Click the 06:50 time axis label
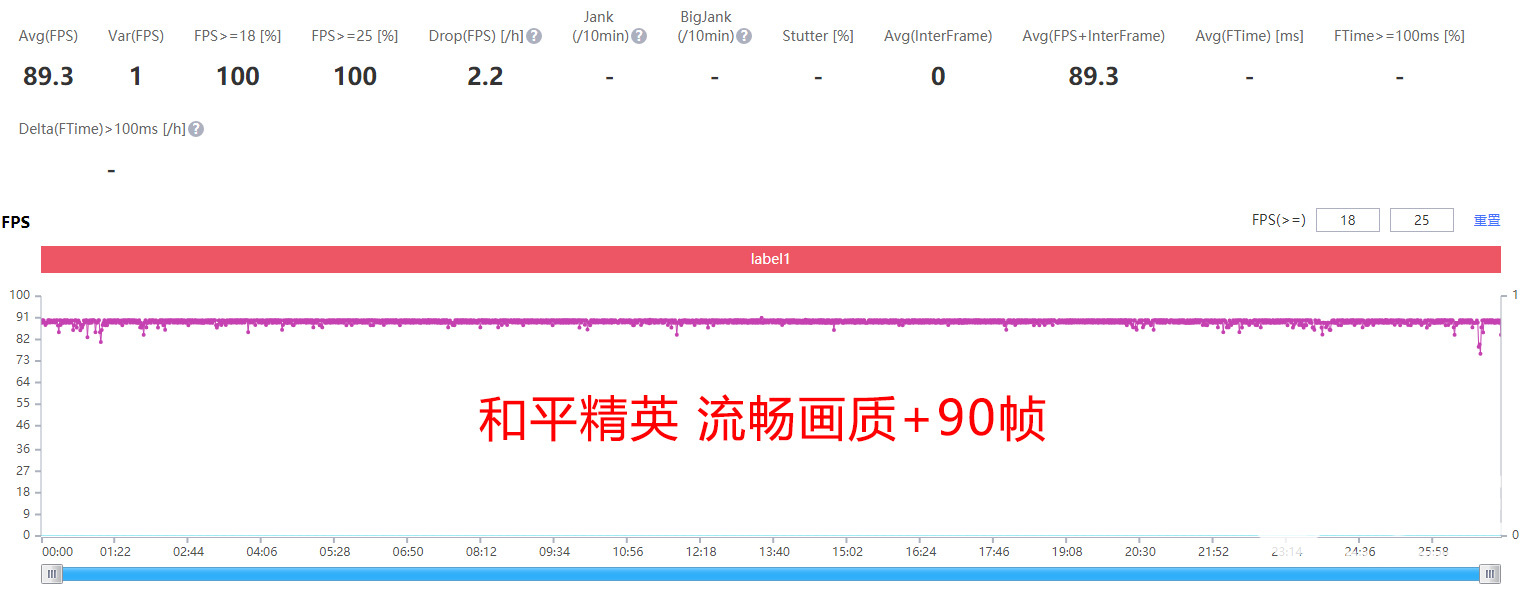The height and width of the screenshot is (592, 1524). click(x=408, y=552)
